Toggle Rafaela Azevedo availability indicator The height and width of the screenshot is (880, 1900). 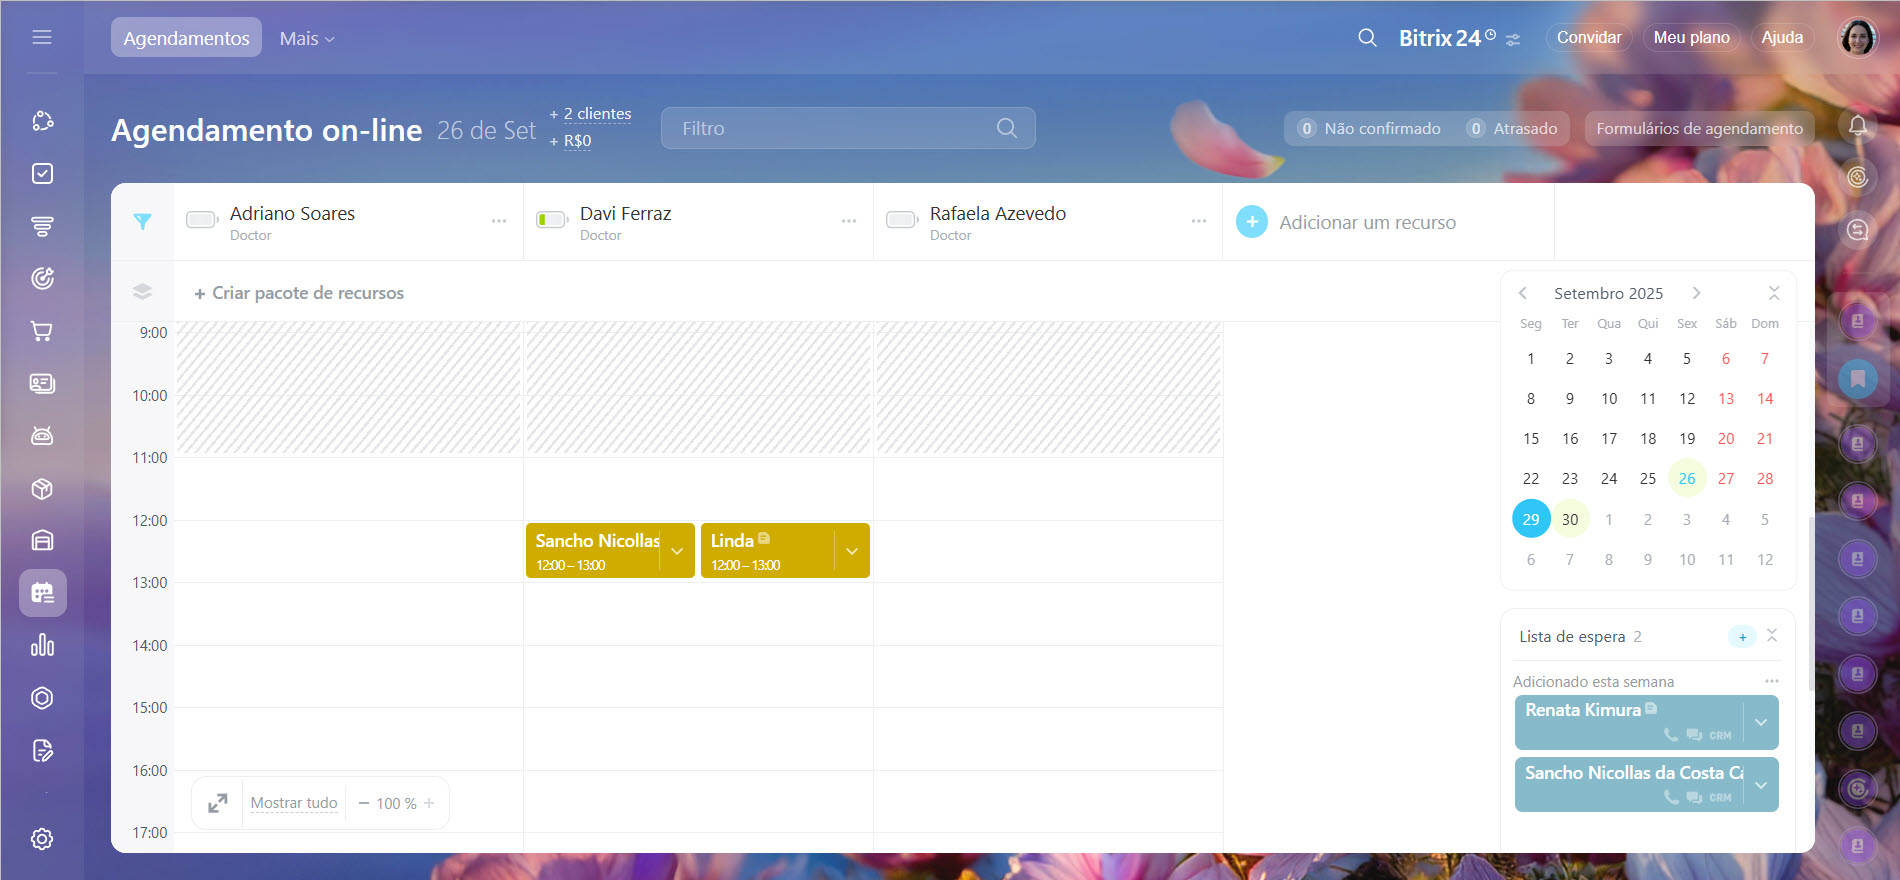tap(902, 220)
